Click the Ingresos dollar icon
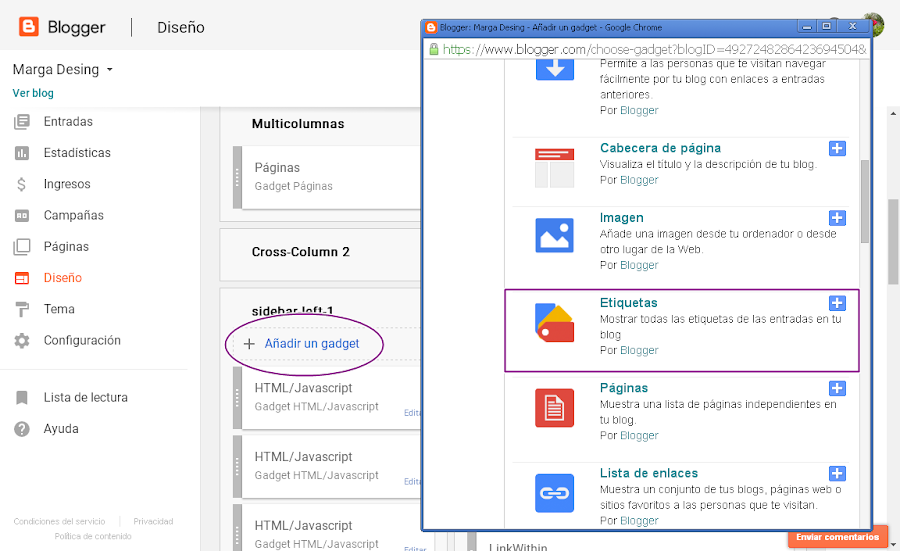Image resolution: width=900 pixels, height=551 pixels. (x=22, y=184)
